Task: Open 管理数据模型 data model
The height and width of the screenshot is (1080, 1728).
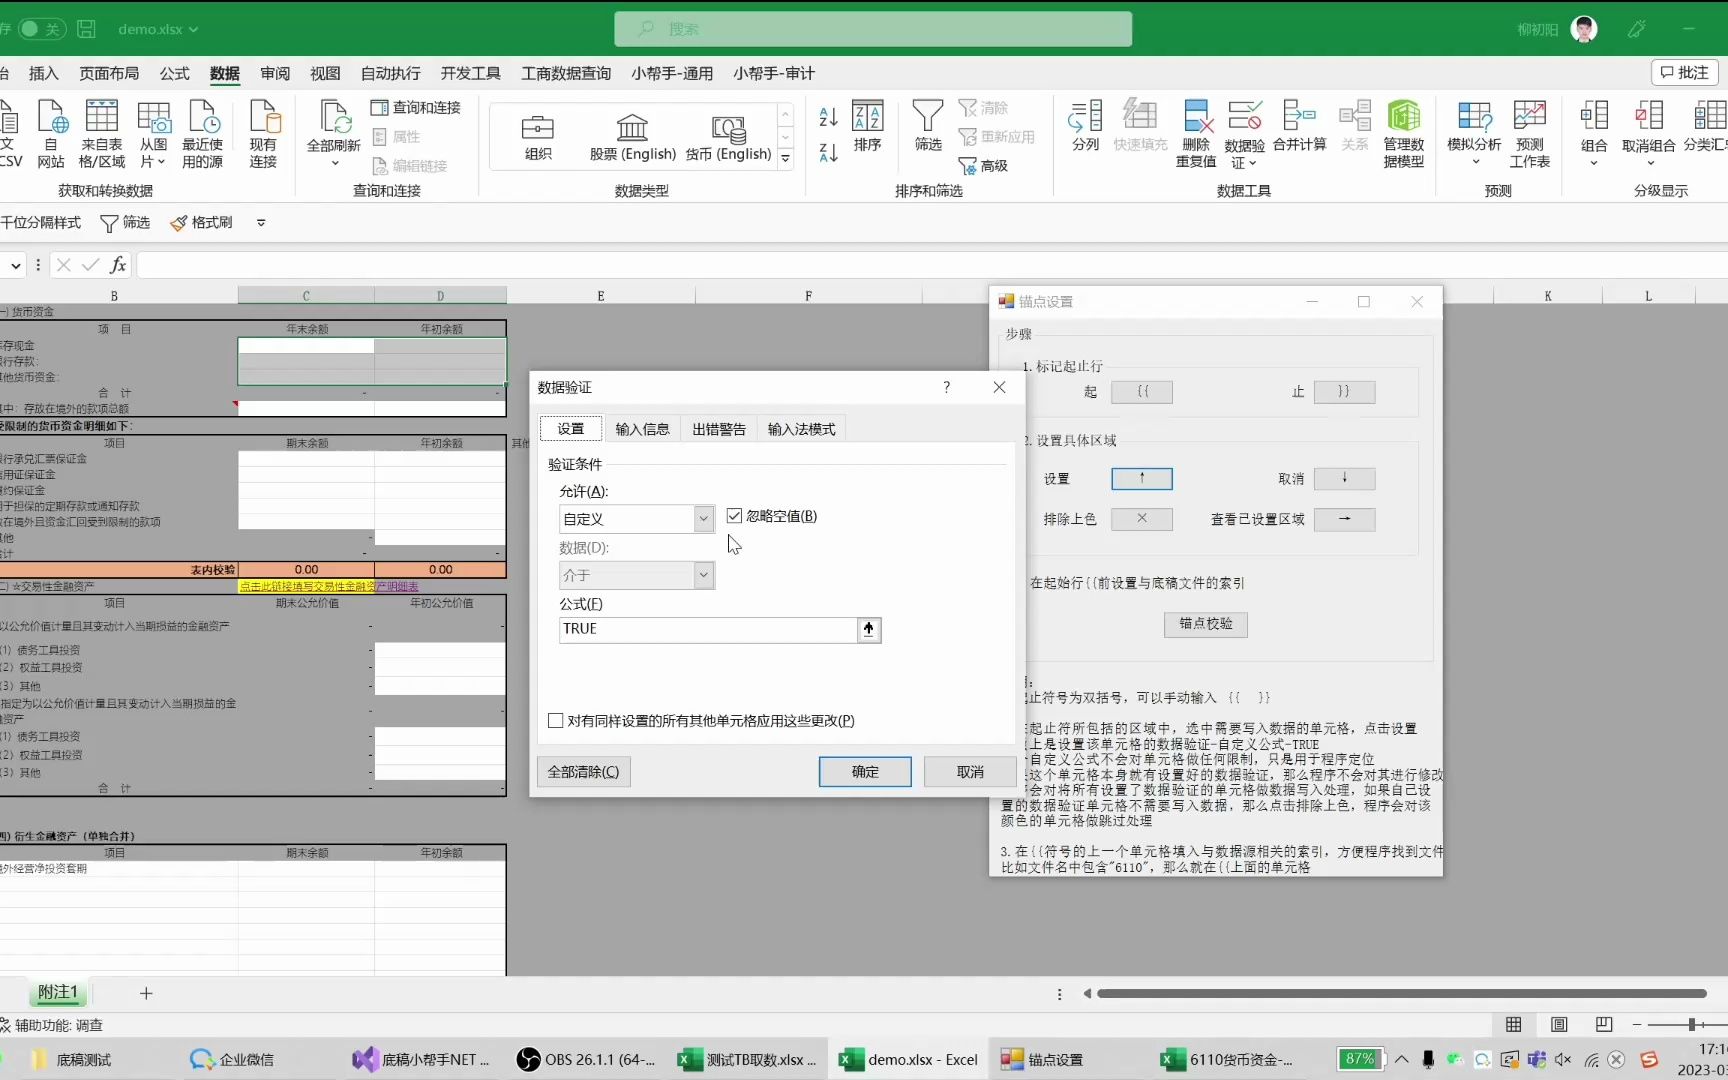Action: click(x=1404, y=134)
